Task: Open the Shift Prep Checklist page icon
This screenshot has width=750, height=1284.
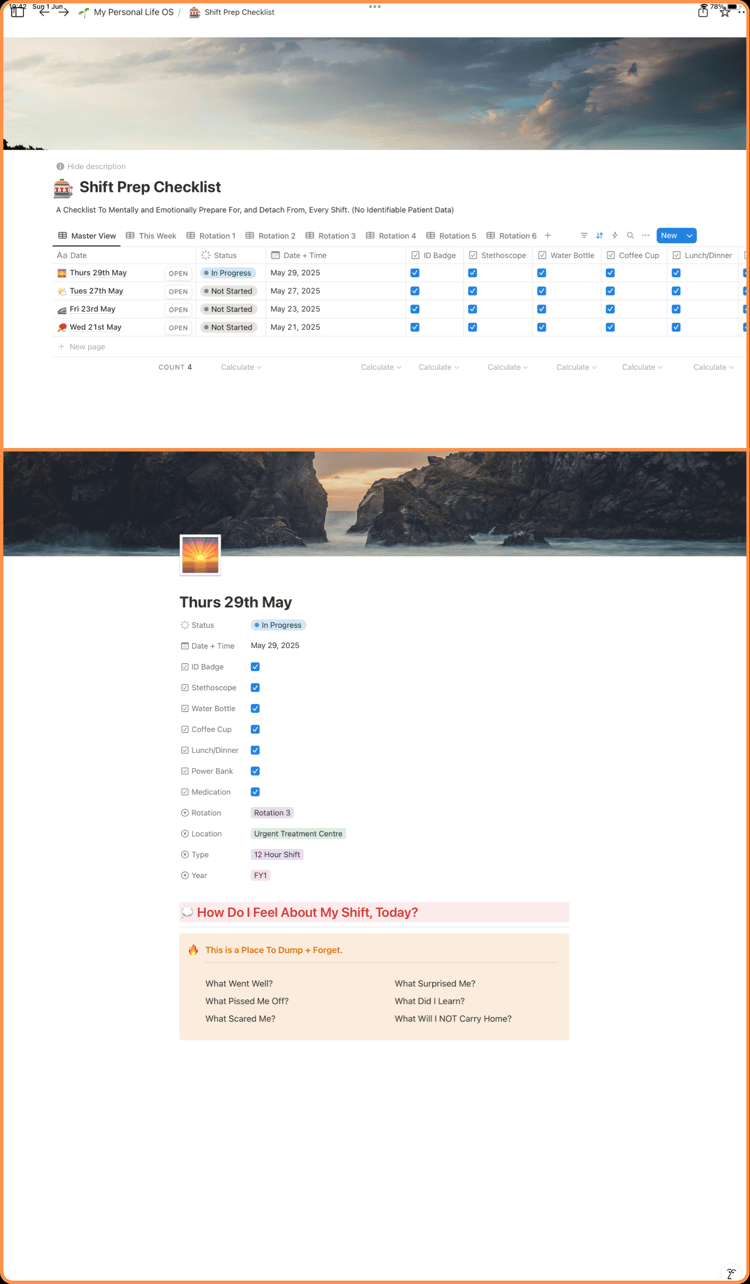Action: pyautogui.click(x=63, y=187)
